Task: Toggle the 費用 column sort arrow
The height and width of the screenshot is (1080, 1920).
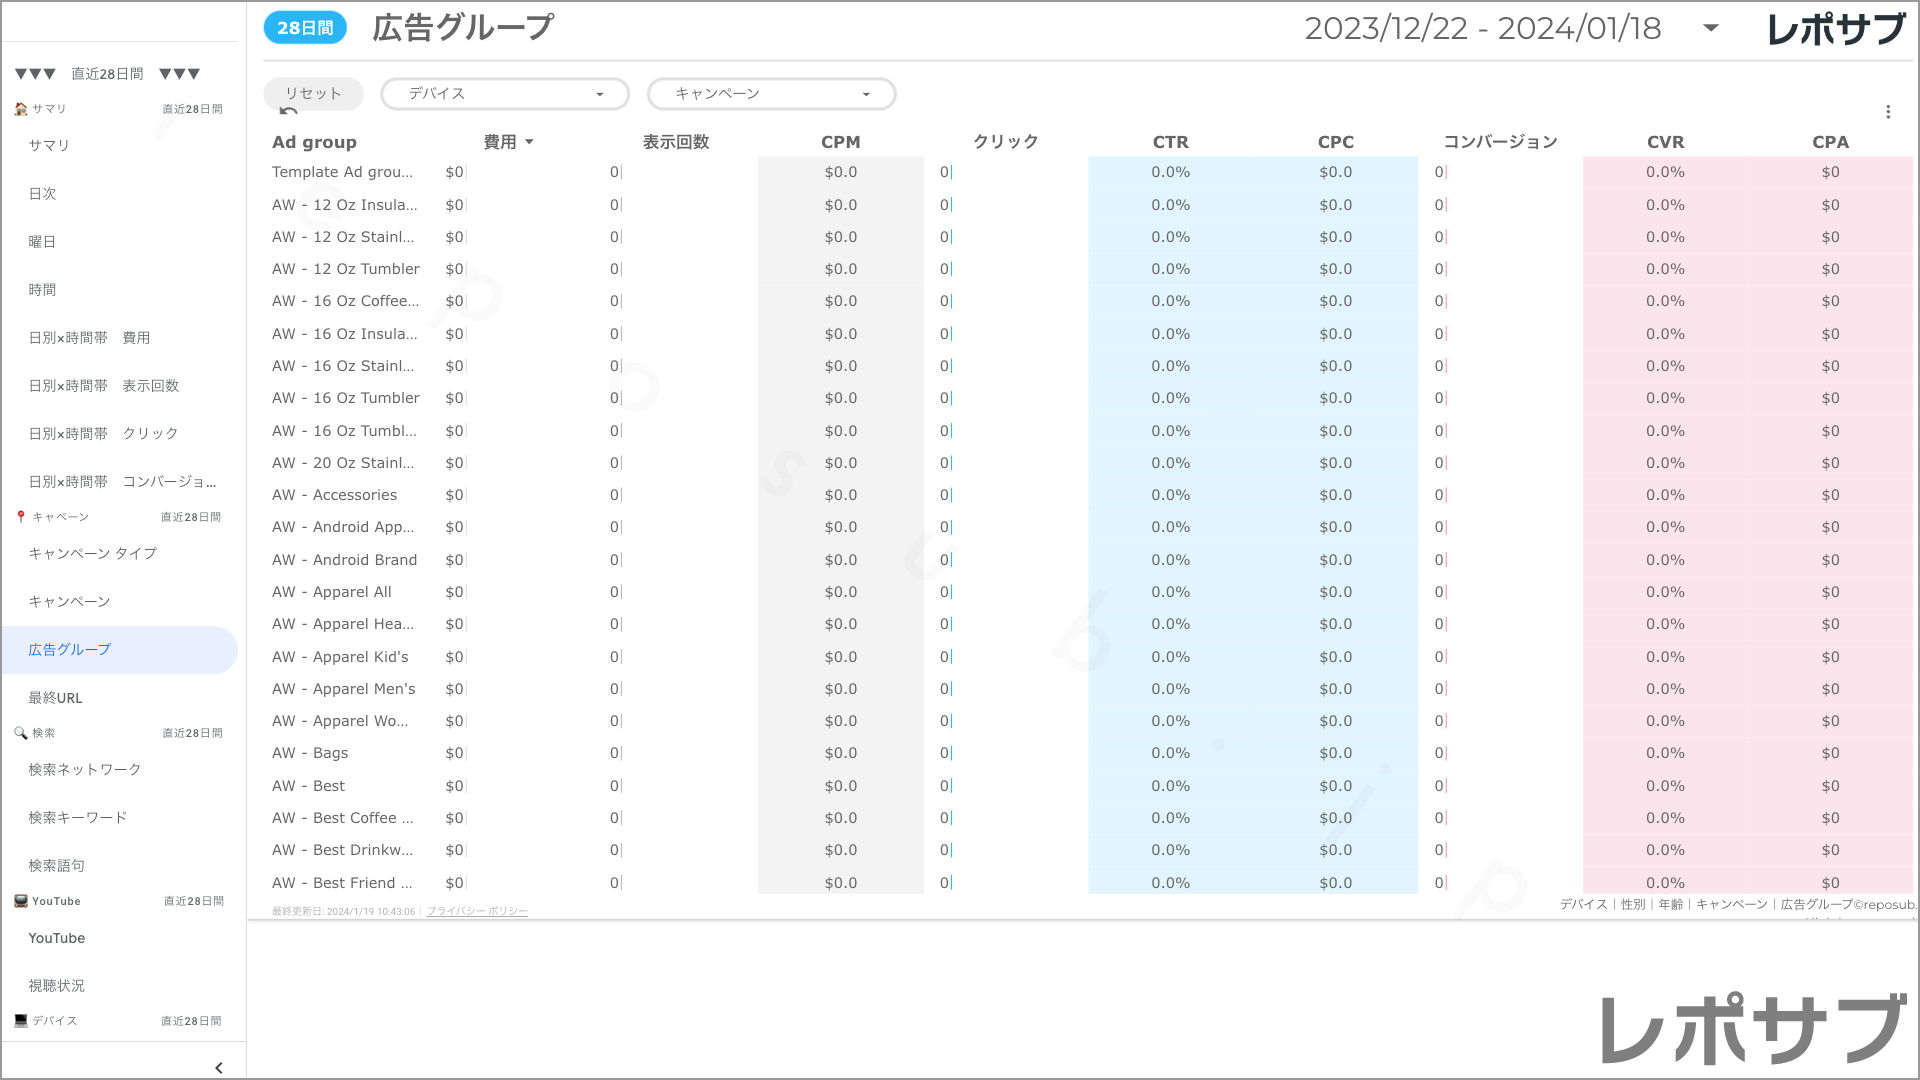Action: (x=530, y=141)
